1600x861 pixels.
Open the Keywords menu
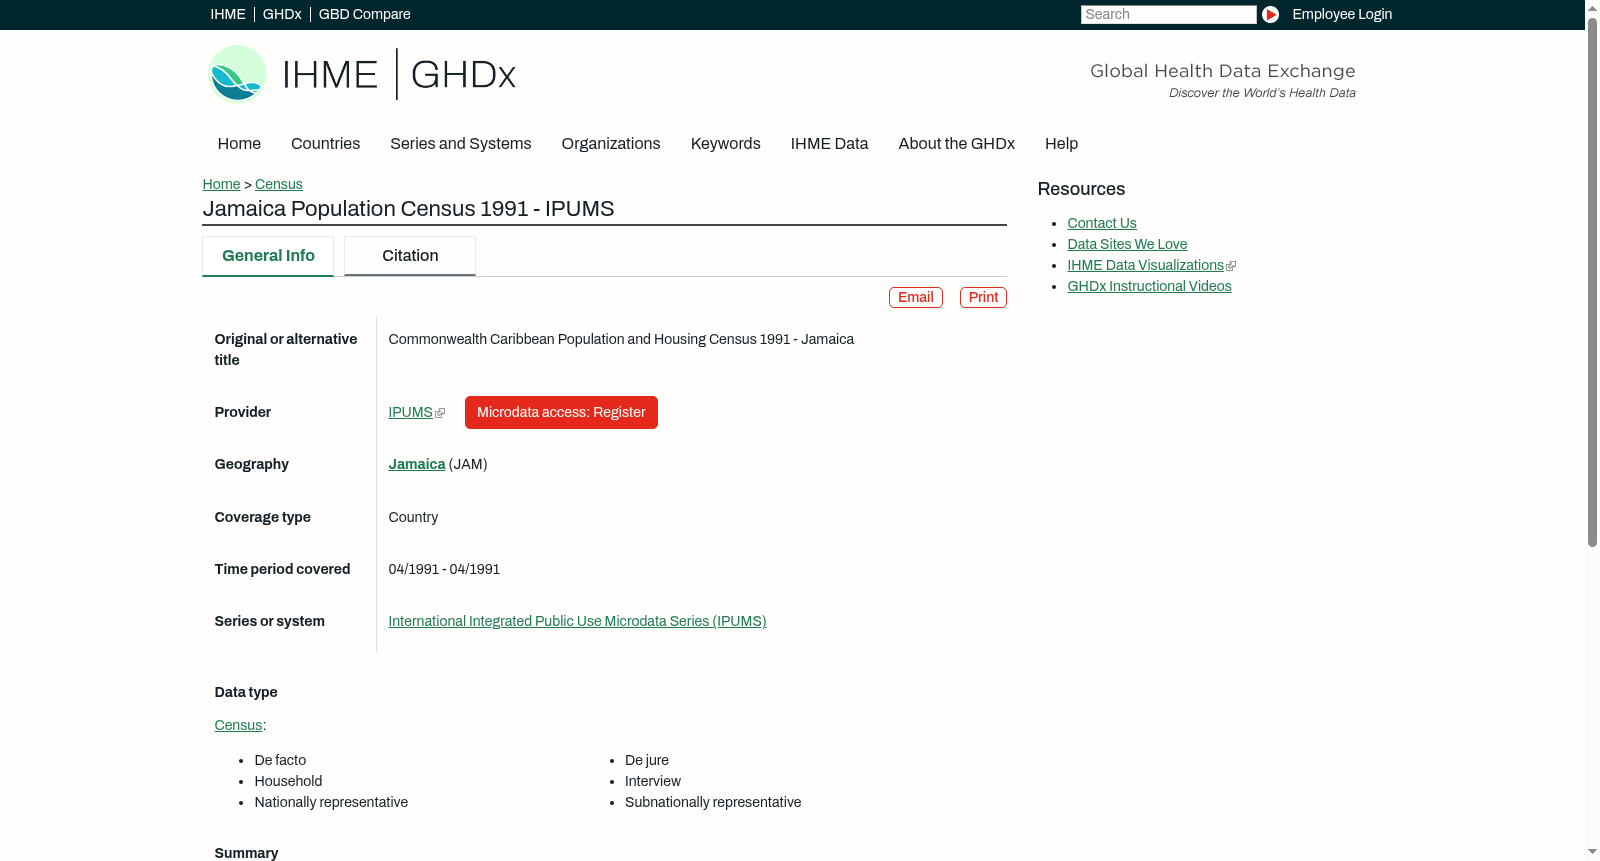tap(725, 143)
